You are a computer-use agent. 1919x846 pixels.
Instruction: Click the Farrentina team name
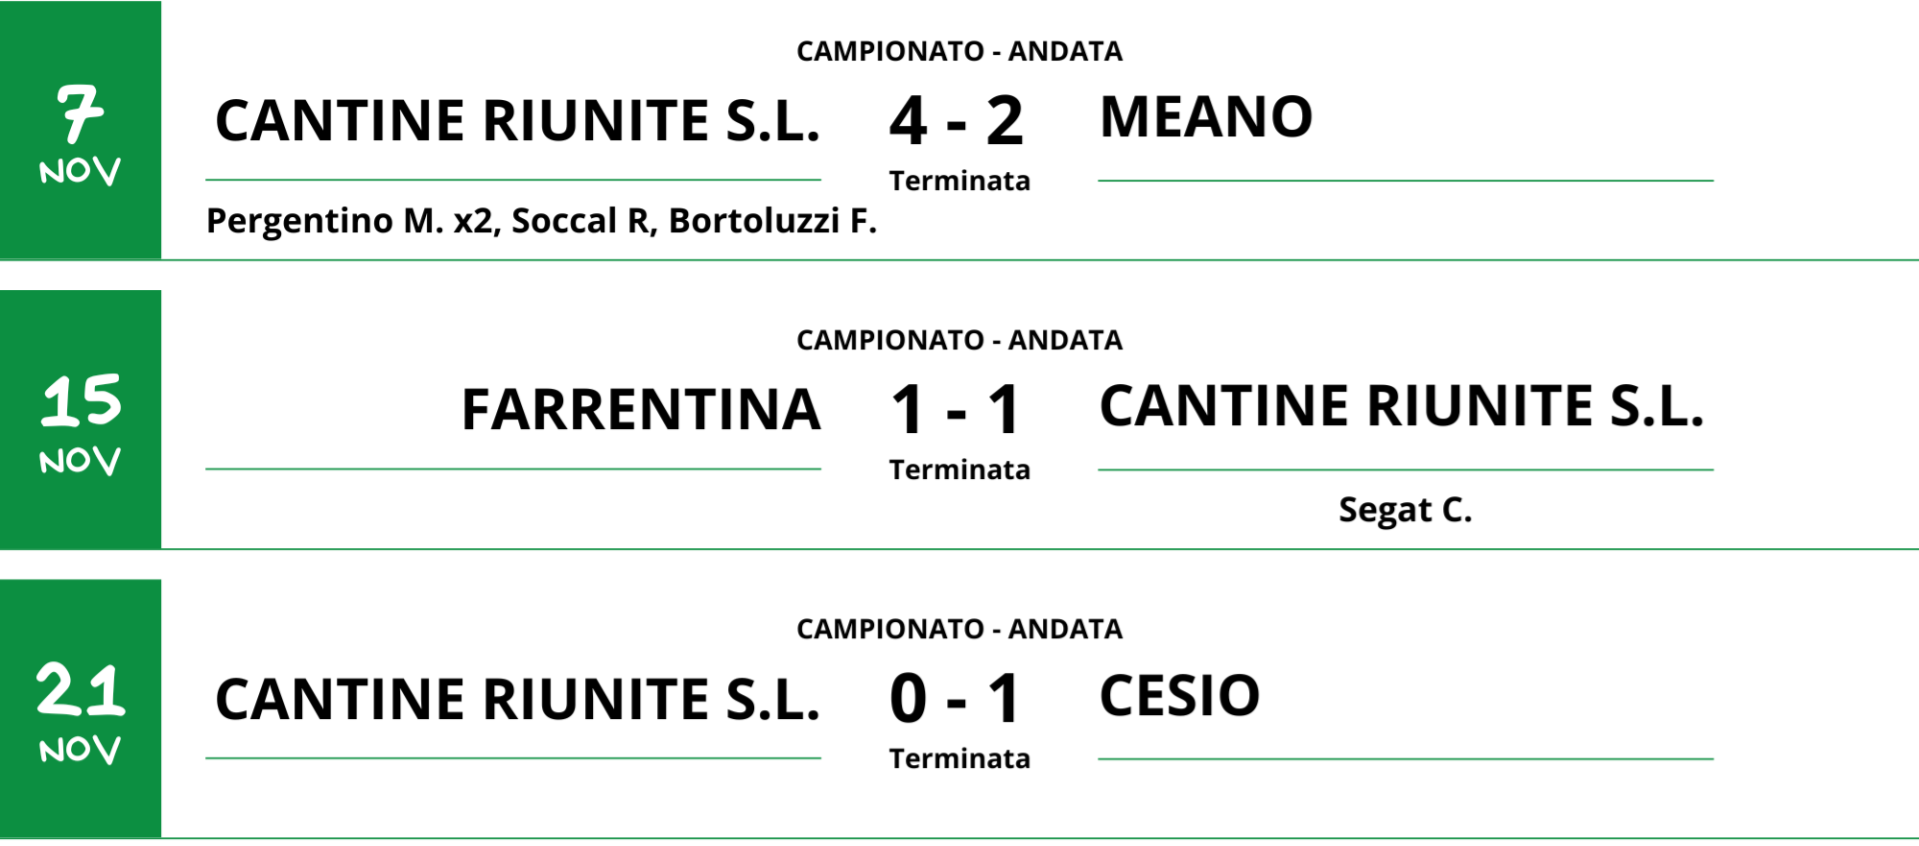[x=641, y=410]
